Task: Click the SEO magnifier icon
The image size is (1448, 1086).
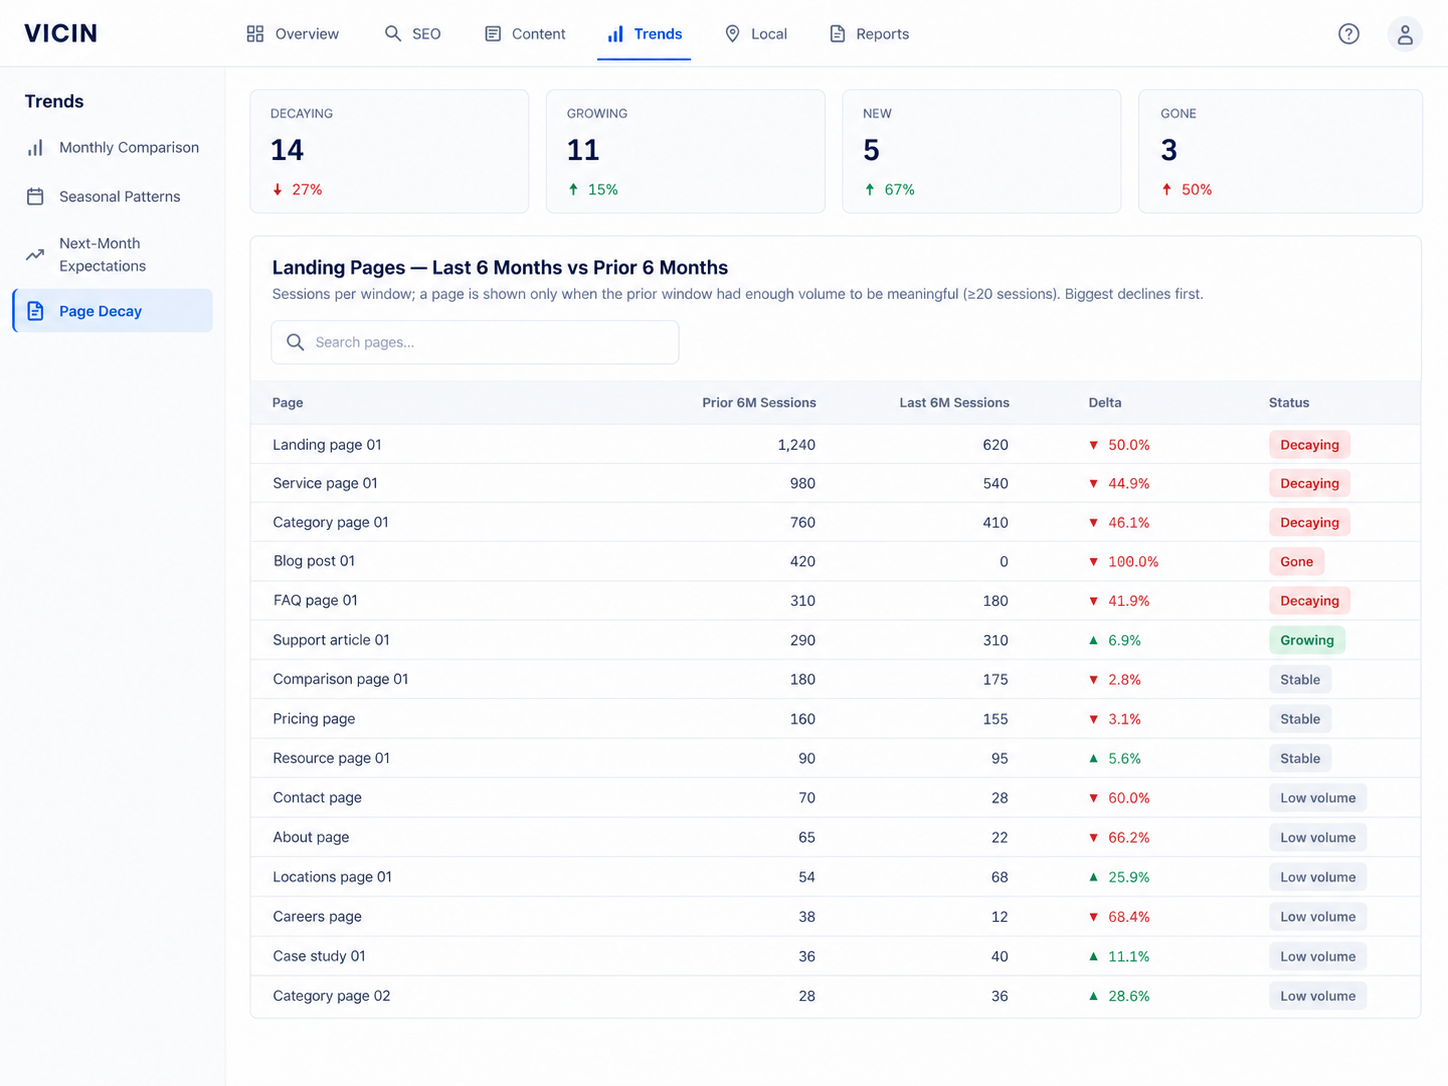Action: pyautogui.click(x=393, y=34)
